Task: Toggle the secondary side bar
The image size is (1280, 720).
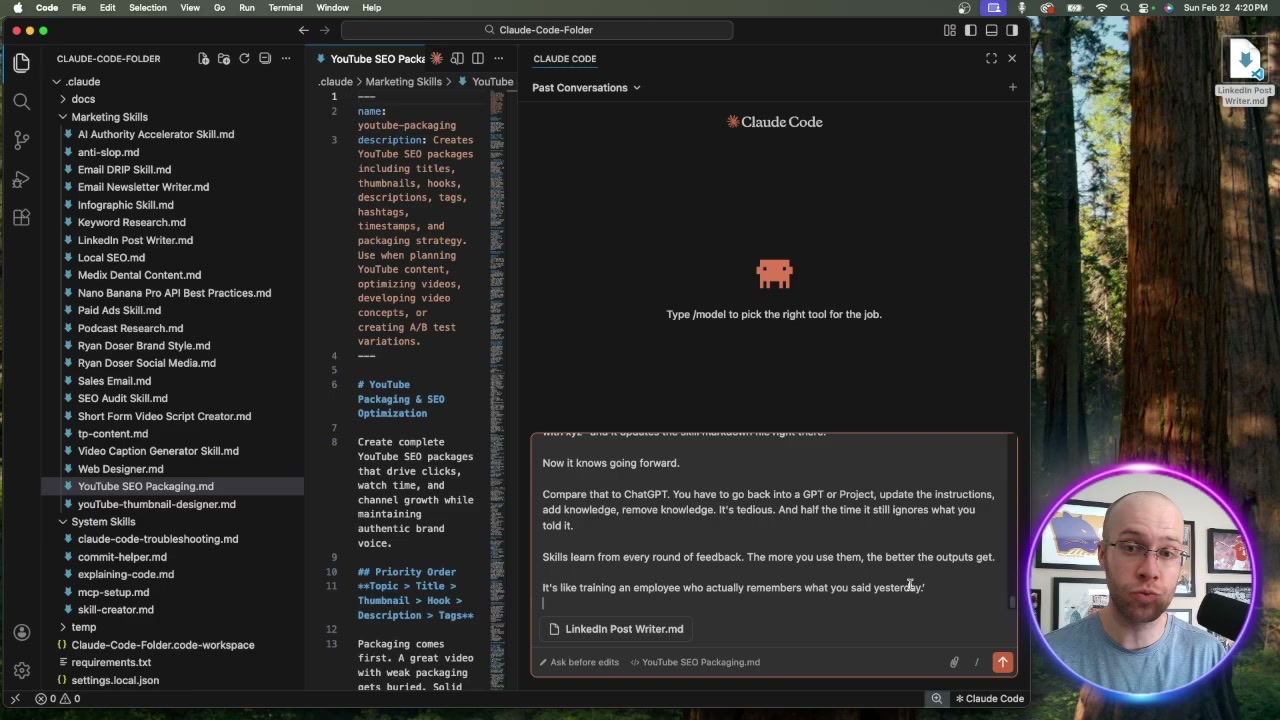Action: pyautogui.click(x=1012, y=30)
